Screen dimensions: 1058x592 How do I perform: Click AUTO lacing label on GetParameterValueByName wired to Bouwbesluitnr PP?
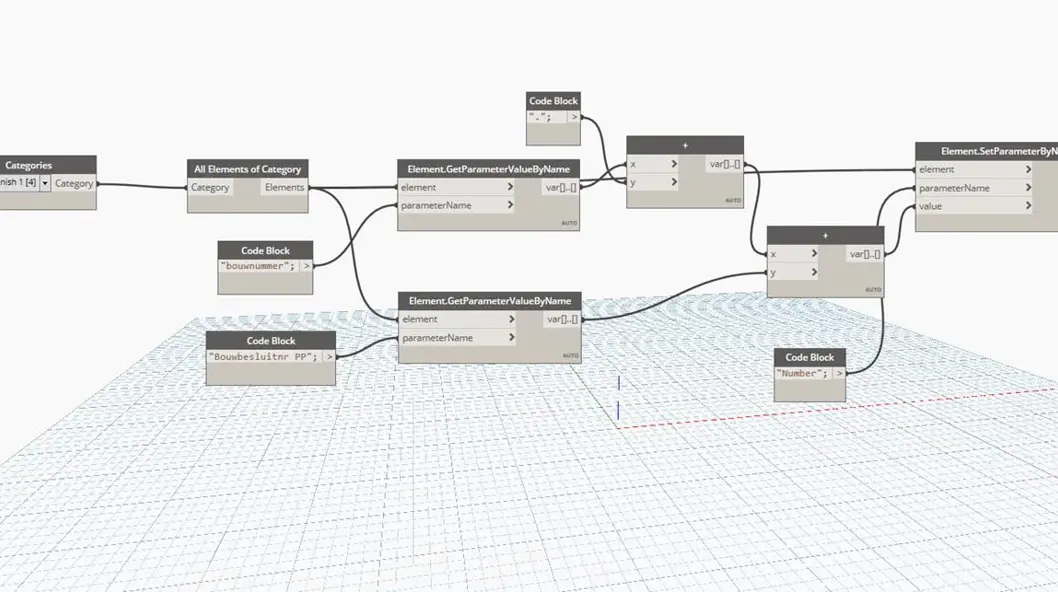(570, 355)
